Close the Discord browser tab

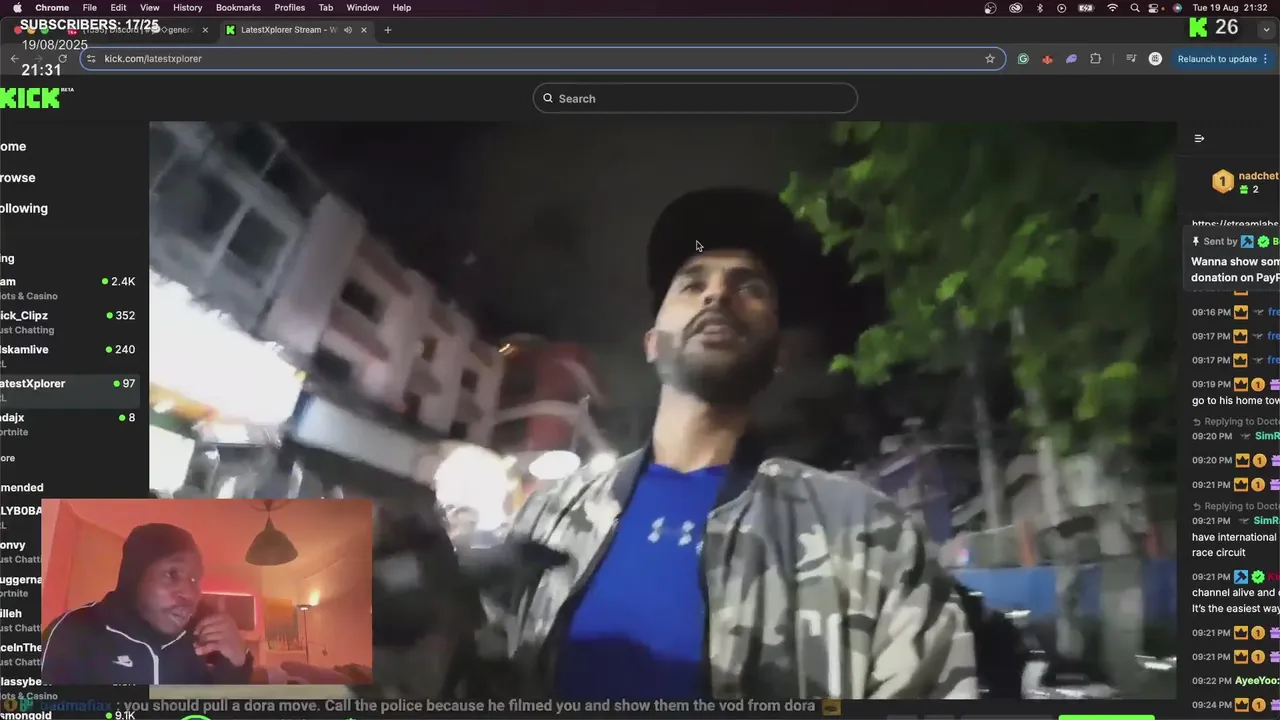point(205,30)
